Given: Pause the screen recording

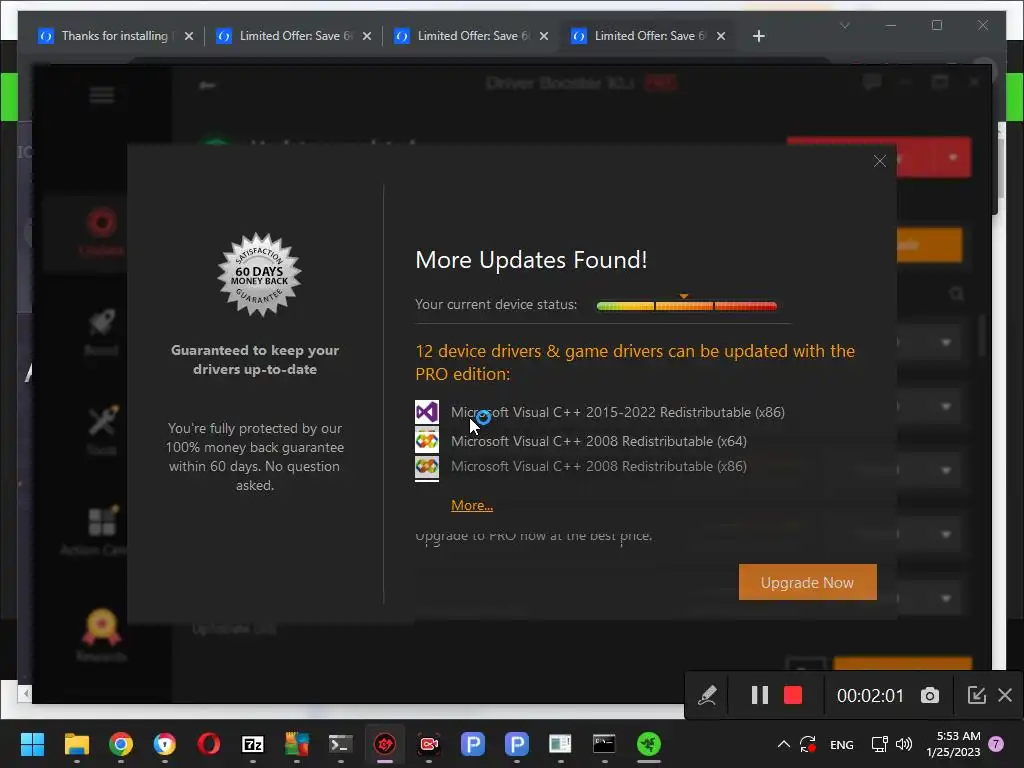Looking at the screenshot, I should click(760, 695).
